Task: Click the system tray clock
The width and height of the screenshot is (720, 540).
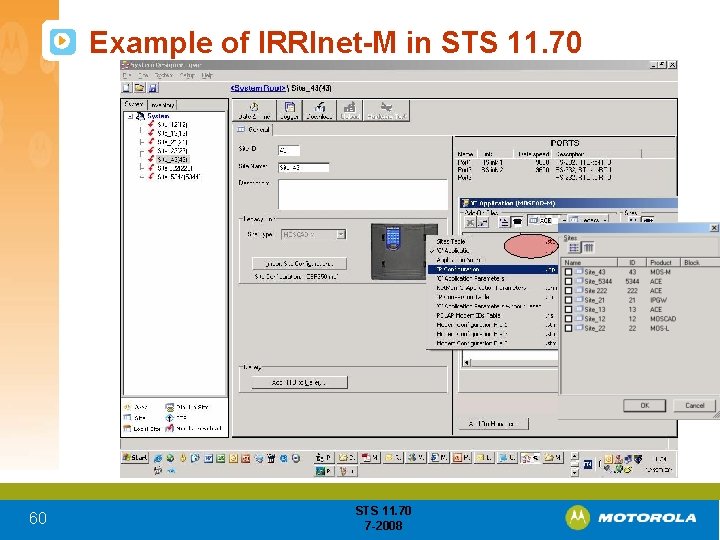Action: [660, 464]
